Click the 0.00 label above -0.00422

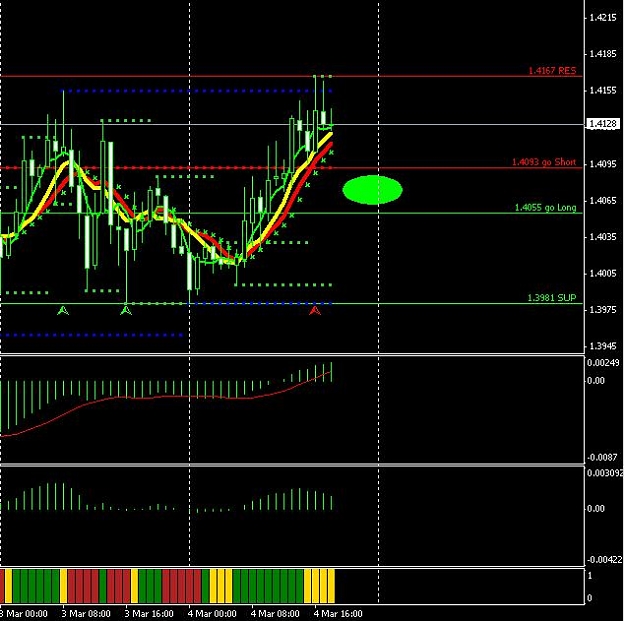tap(596, 509)
